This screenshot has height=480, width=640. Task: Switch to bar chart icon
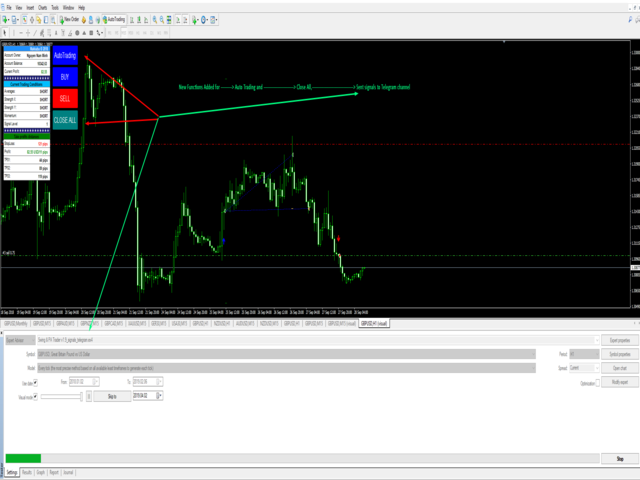click(x=132, y=20)
